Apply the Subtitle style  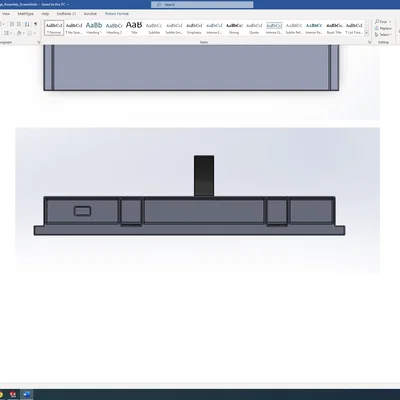(x=154, y=28)
